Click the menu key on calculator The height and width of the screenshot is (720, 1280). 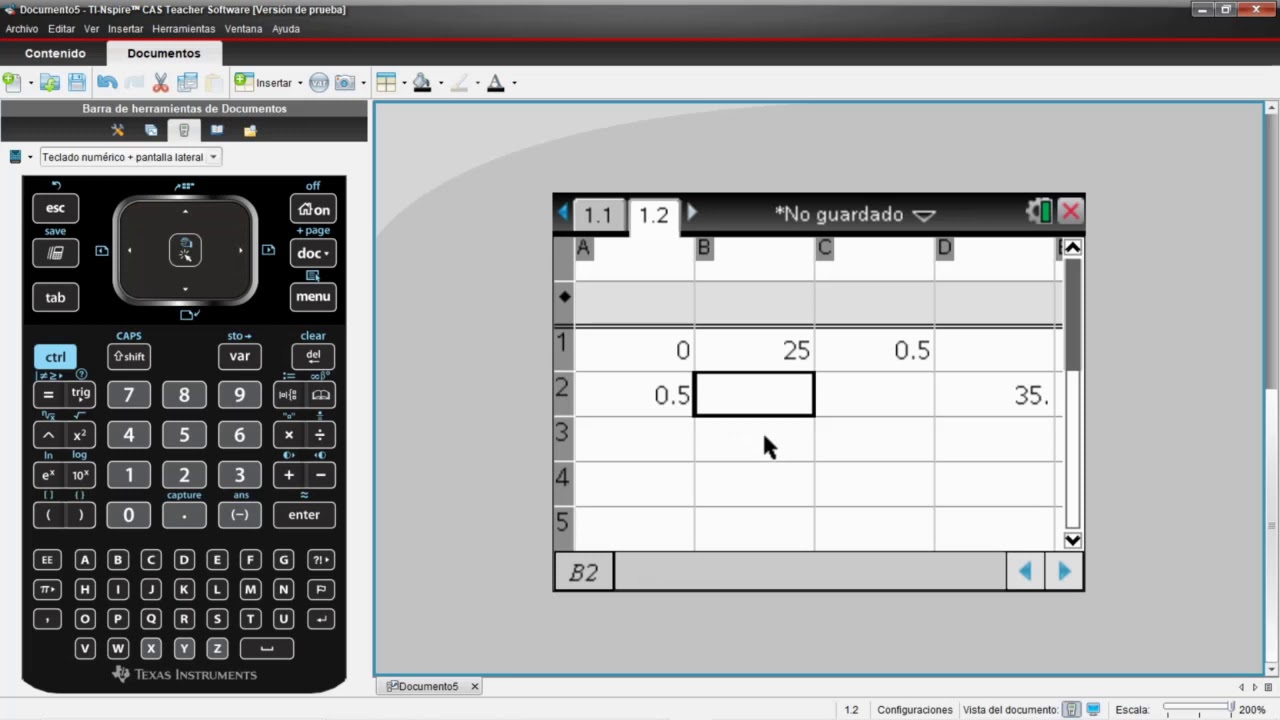[x=313, y=296]
